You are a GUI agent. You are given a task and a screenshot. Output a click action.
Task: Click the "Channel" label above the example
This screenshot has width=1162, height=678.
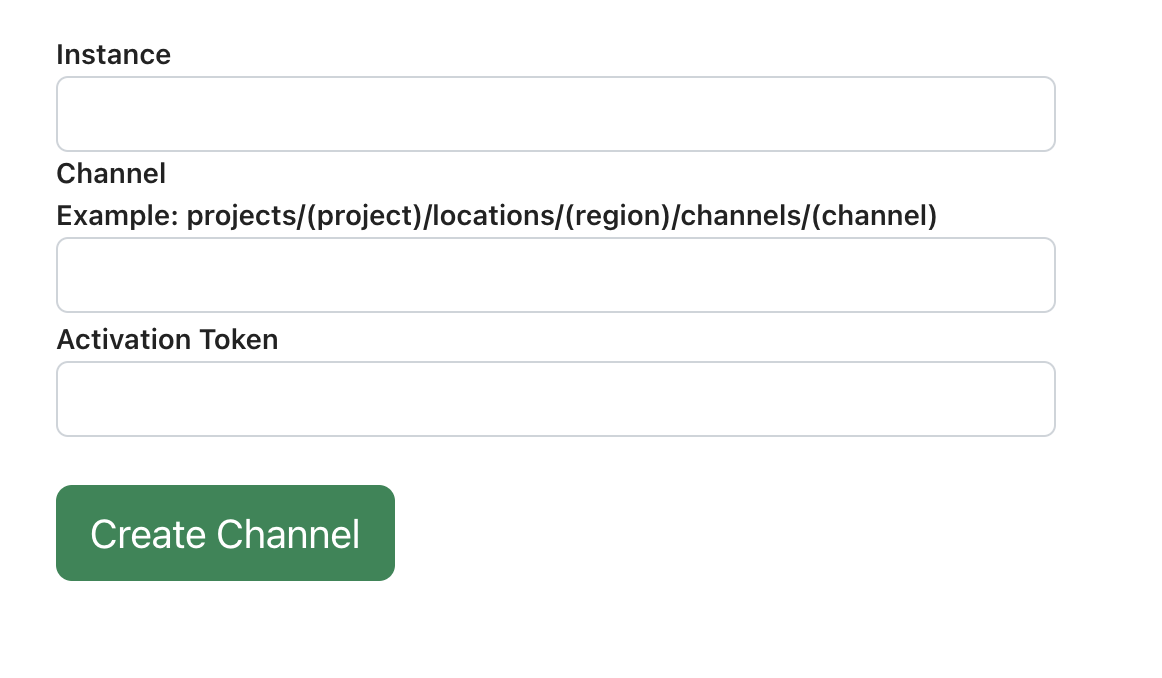point(111,174)
